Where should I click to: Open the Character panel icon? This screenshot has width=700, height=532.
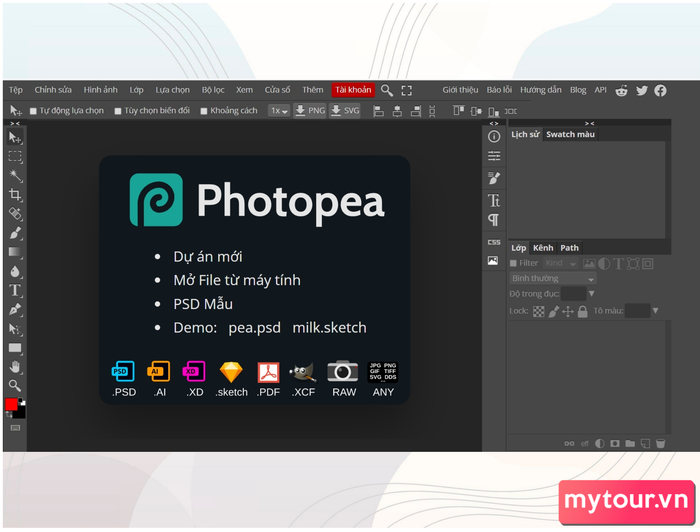point(494,200)
